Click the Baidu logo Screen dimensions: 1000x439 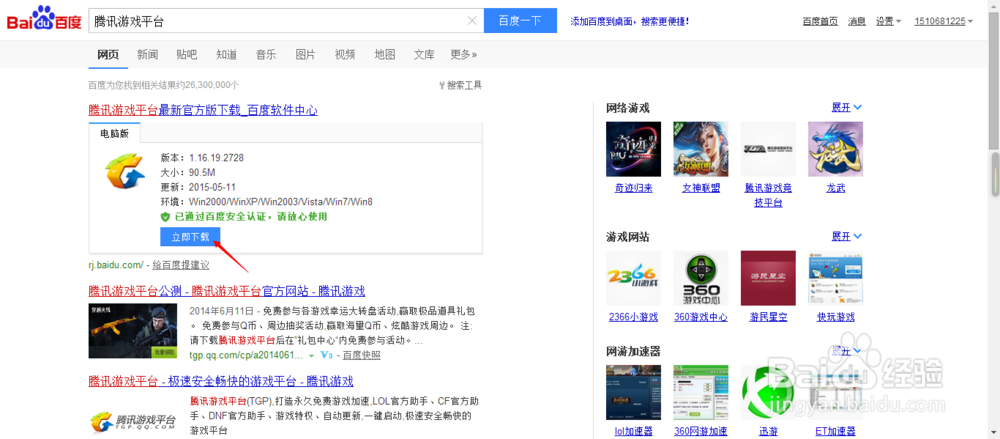pyautogui.click(x=45, y=19)
